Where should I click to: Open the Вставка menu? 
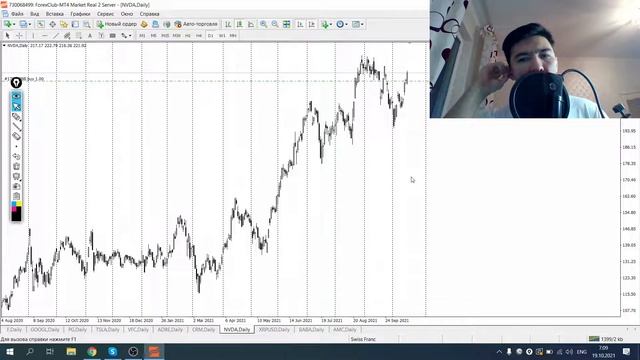(54, 14)
